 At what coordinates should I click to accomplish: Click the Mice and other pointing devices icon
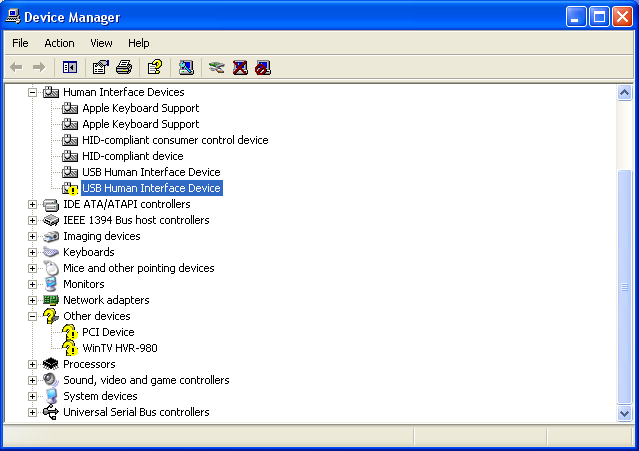click(51, 268)
